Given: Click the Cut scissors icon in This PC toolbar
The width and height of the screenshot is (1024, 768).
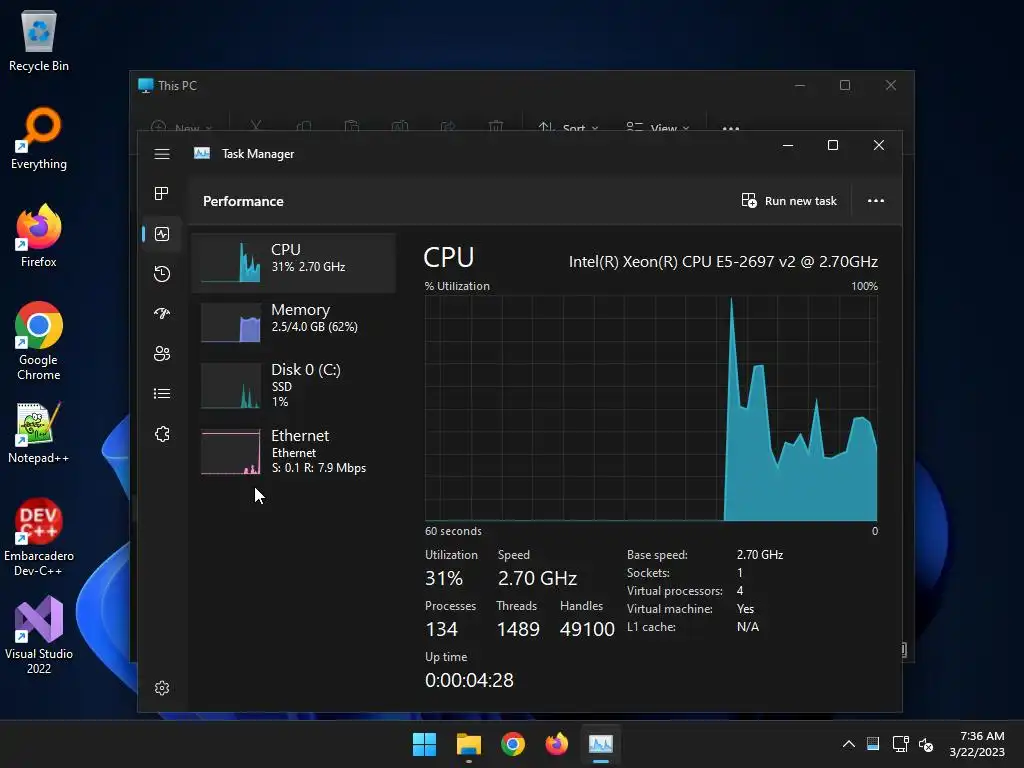Looking at the screenshot, I should click(x=256, y=127).
